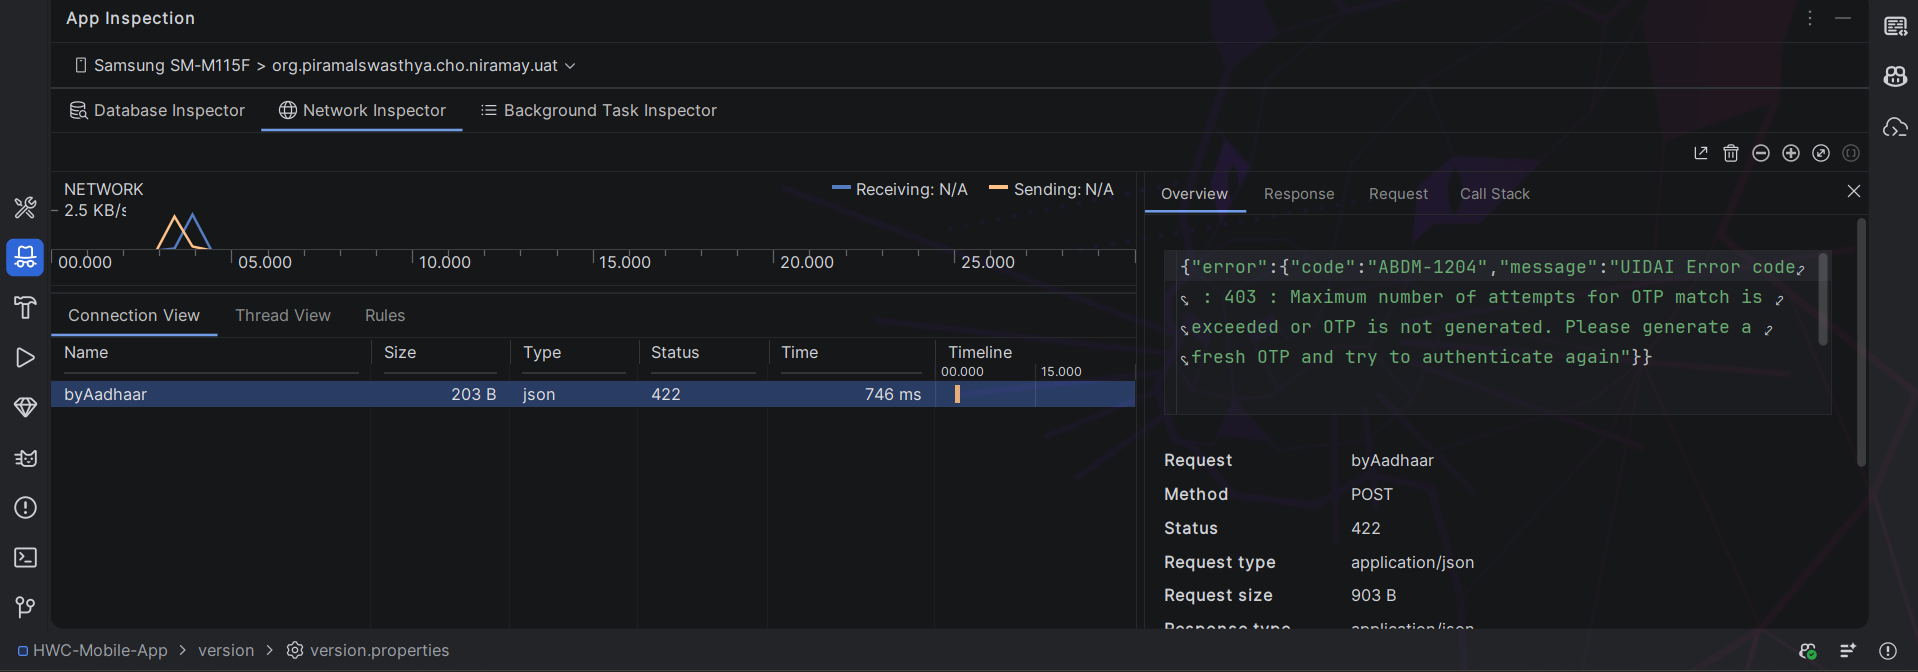Open App Inspection options kebab menu

(1810, 18)
